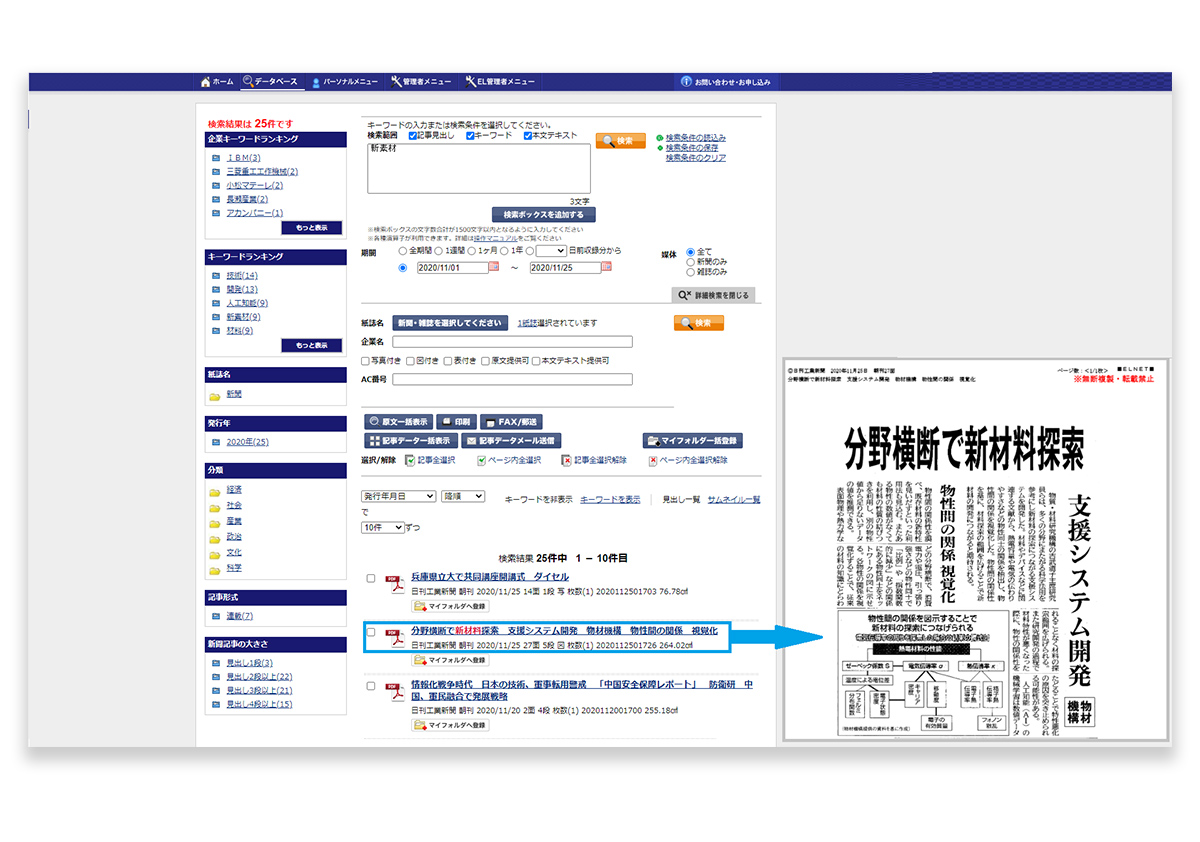Open ホーム menu item
This screenshot has height=842, width=1200.
217,82
